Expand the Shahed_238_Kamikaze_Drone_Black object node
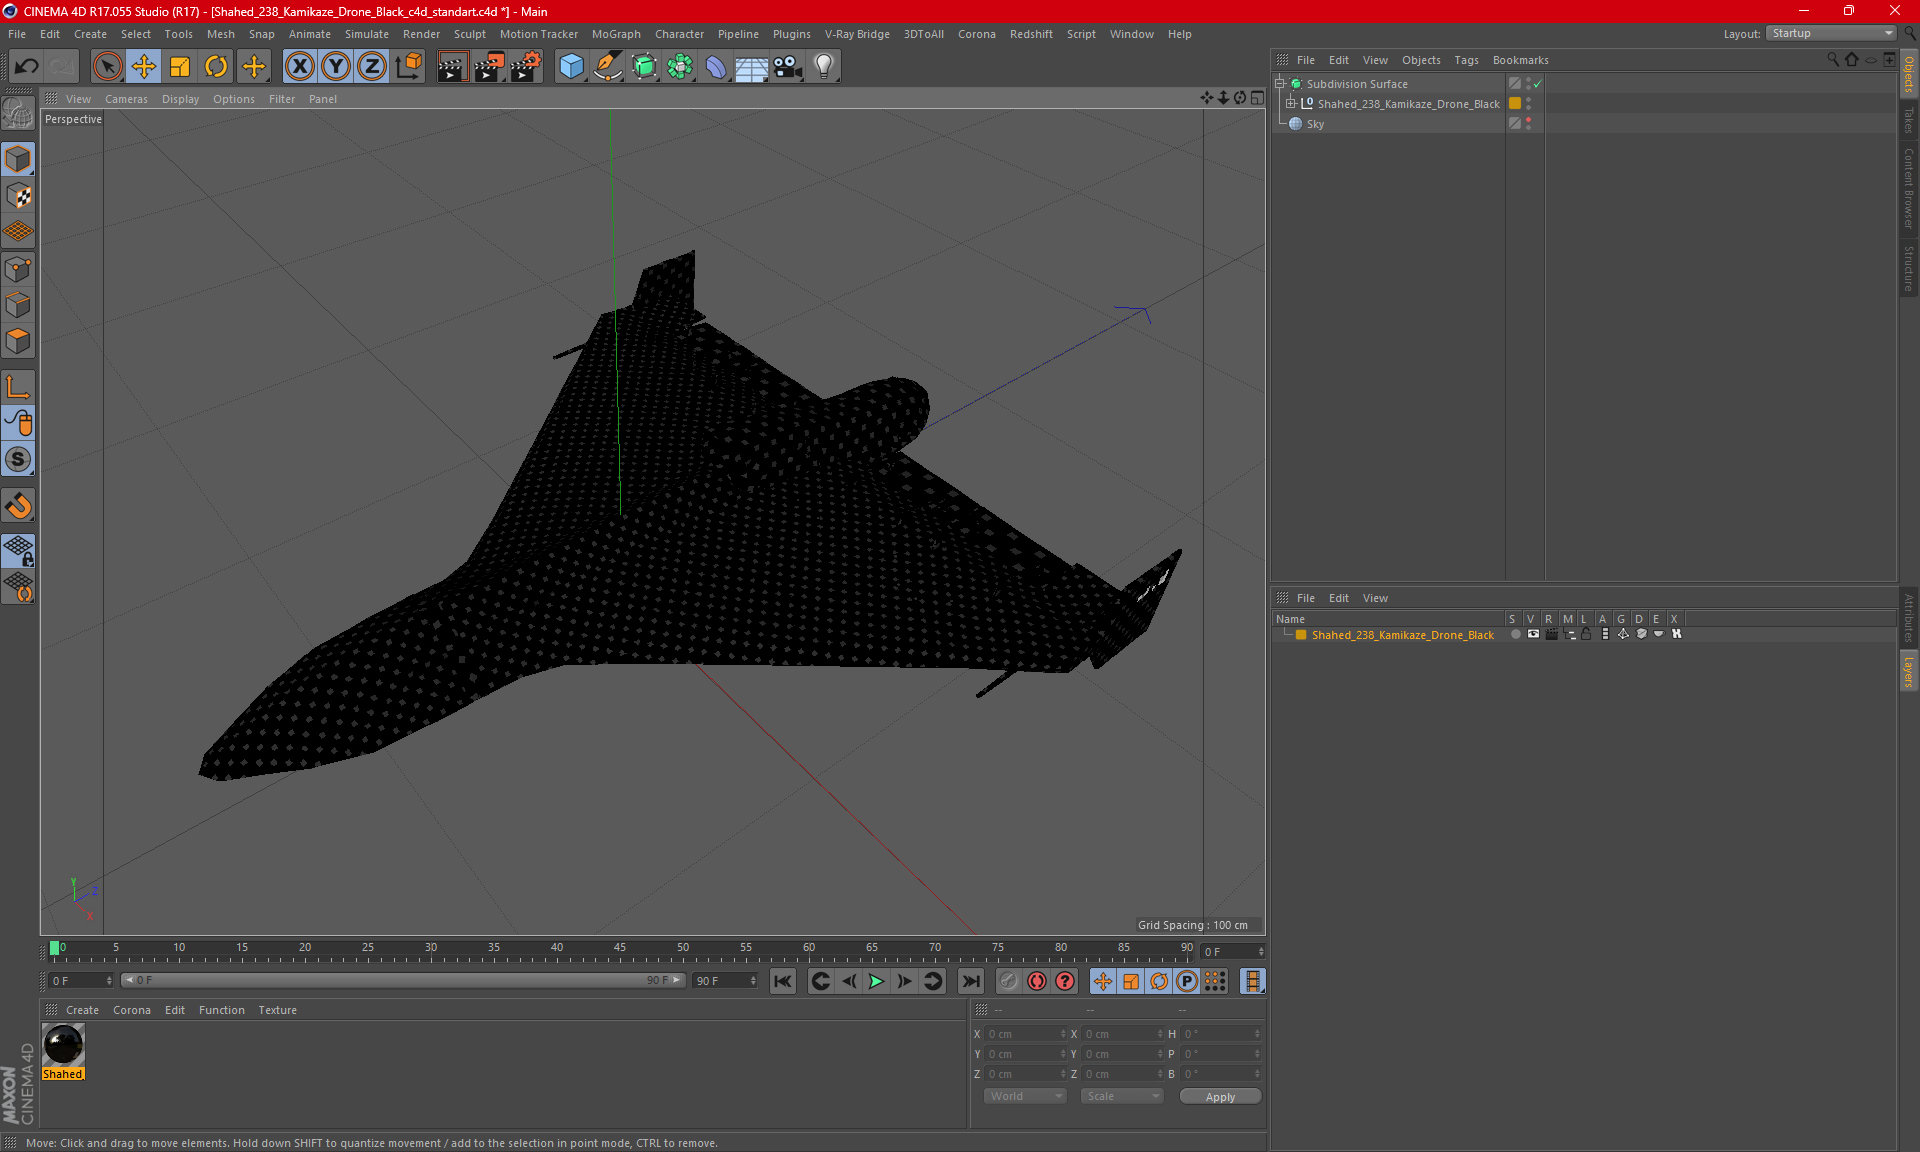Image resolution: width=1920 pixels, height=1152 pixels. (x=1291, y=104)
